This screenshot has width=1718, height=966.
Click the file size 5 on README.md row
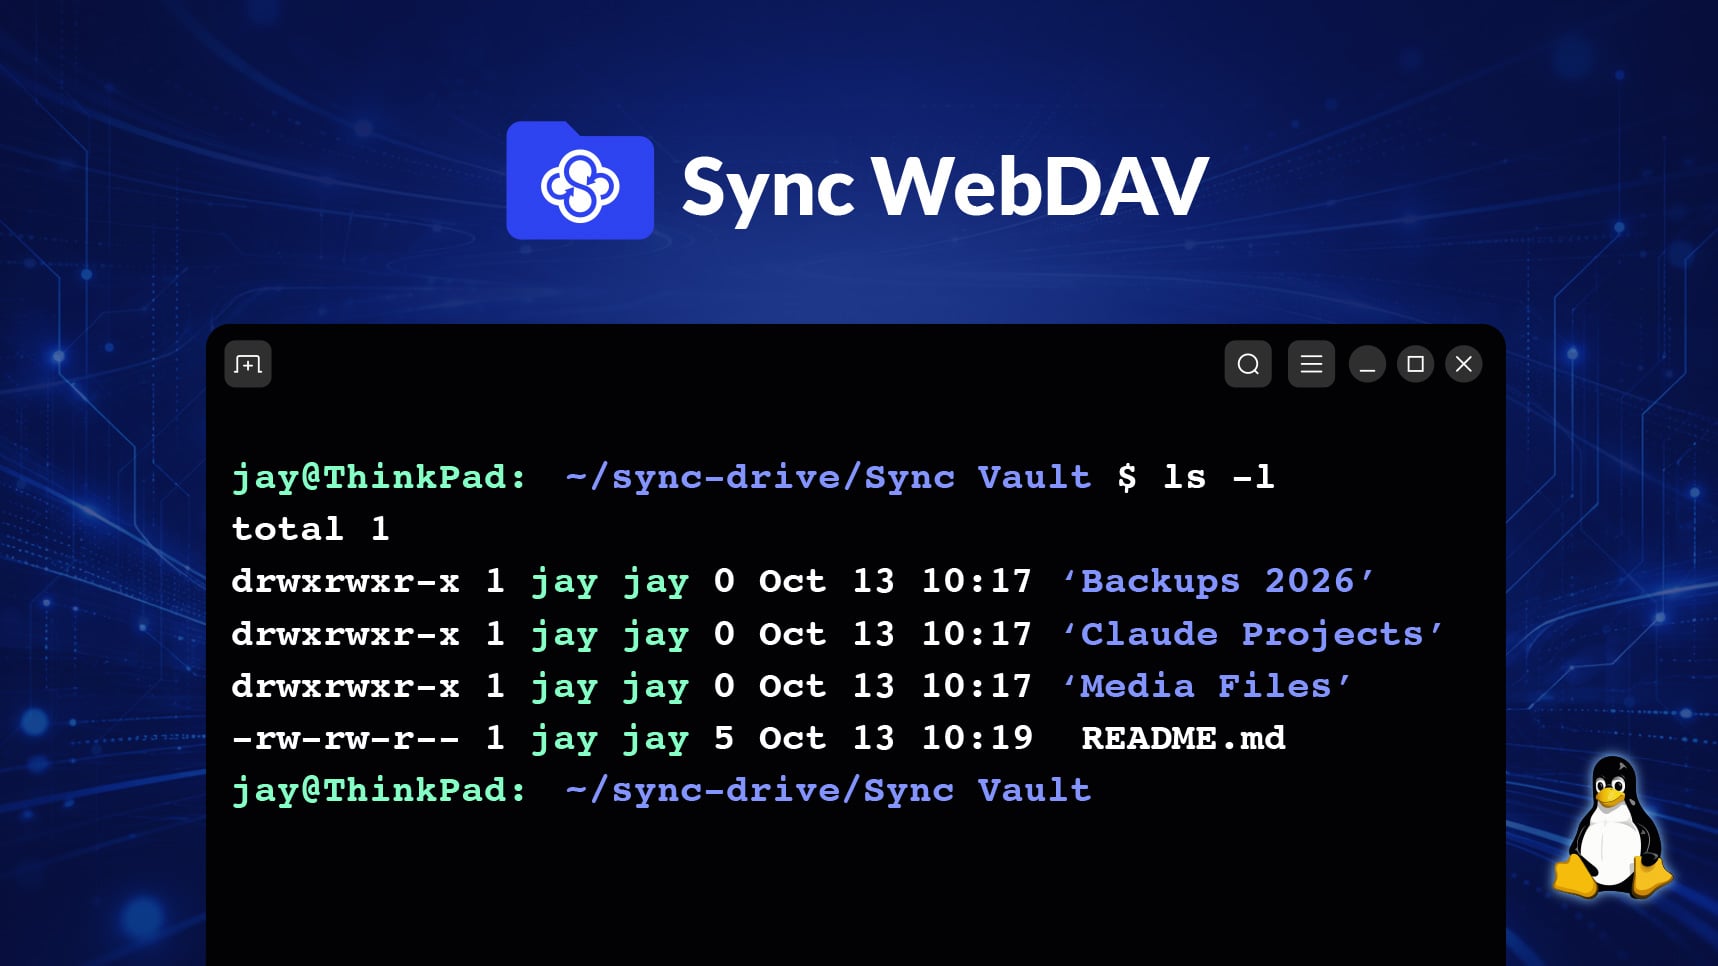click(x=724, y=738)
